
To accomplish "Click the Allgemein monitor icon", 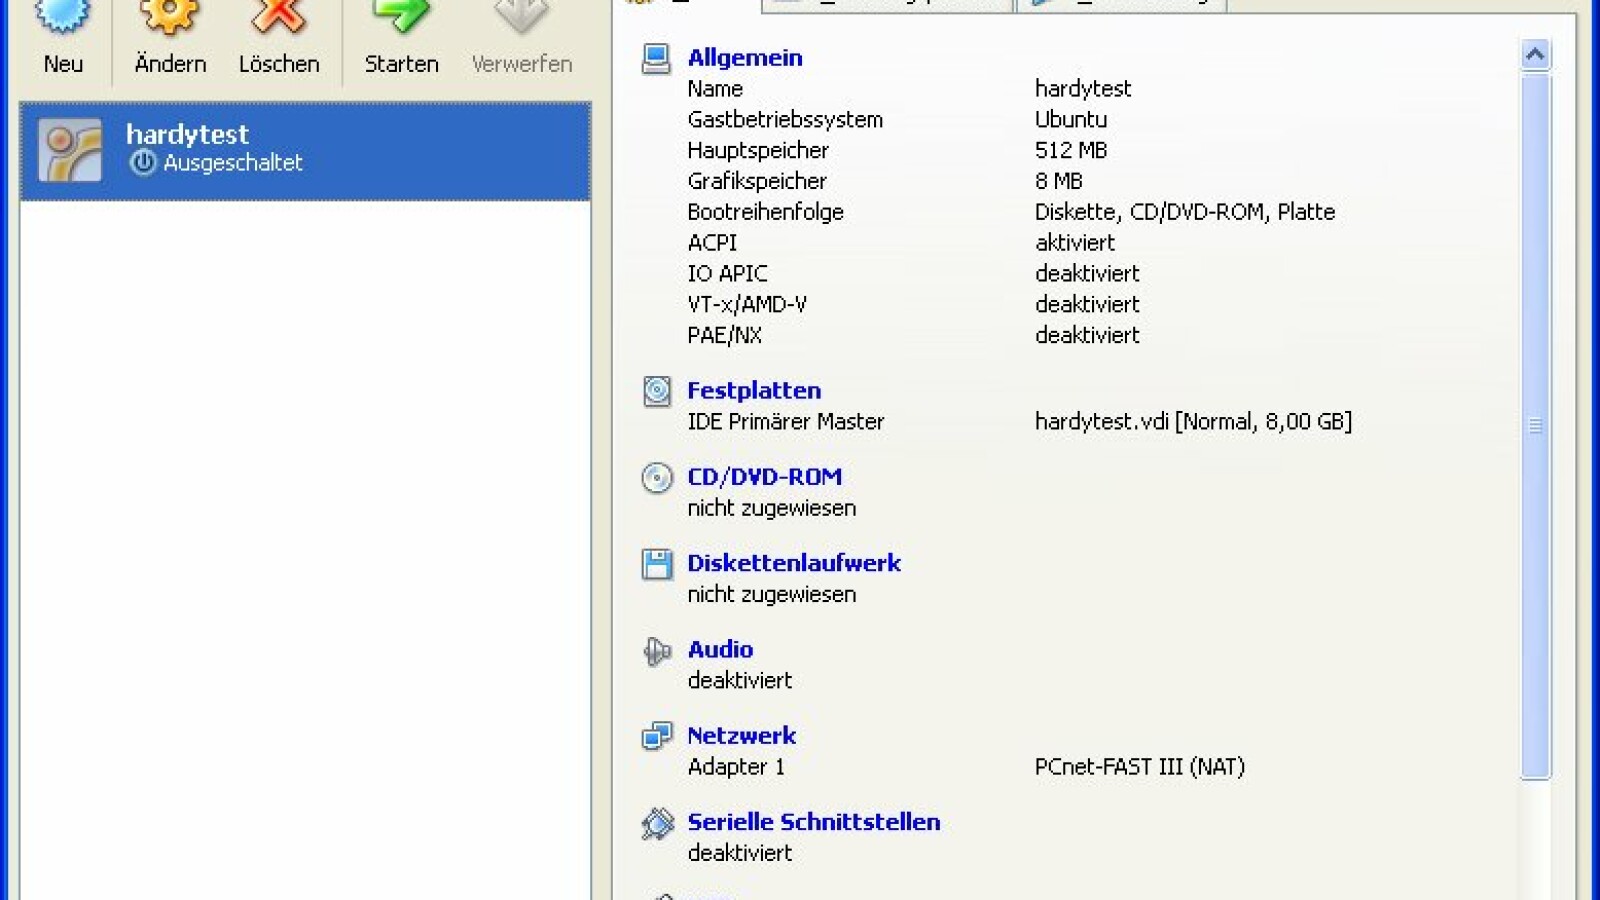I will tap(656, 59).
